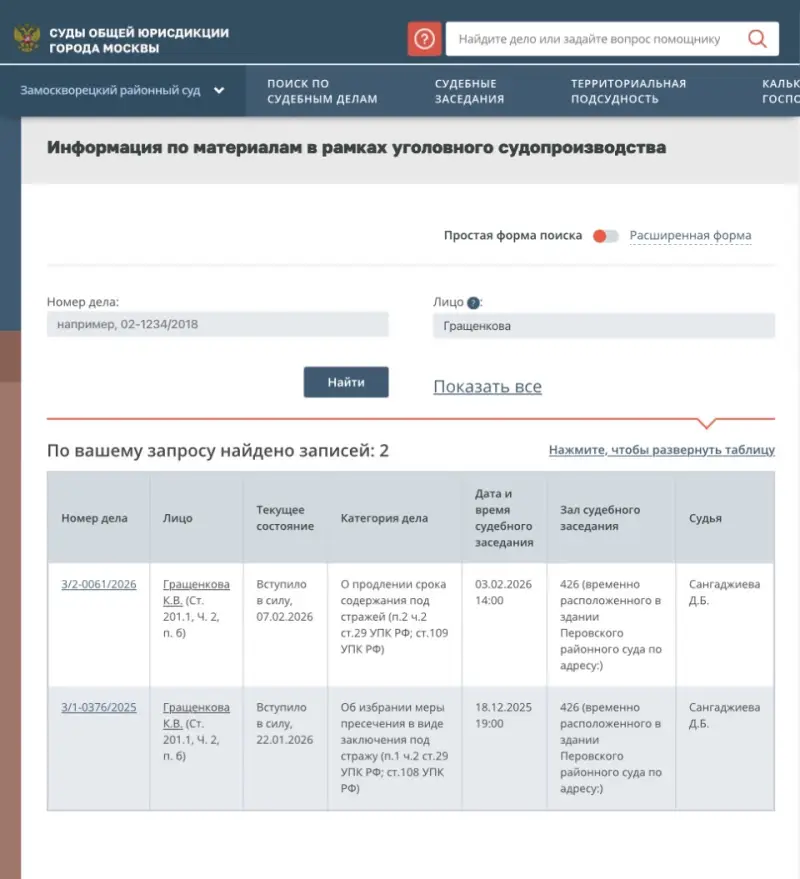Click the coat of arms logo
The width and height of the screenshot is (800, 879).
point(27,39)
